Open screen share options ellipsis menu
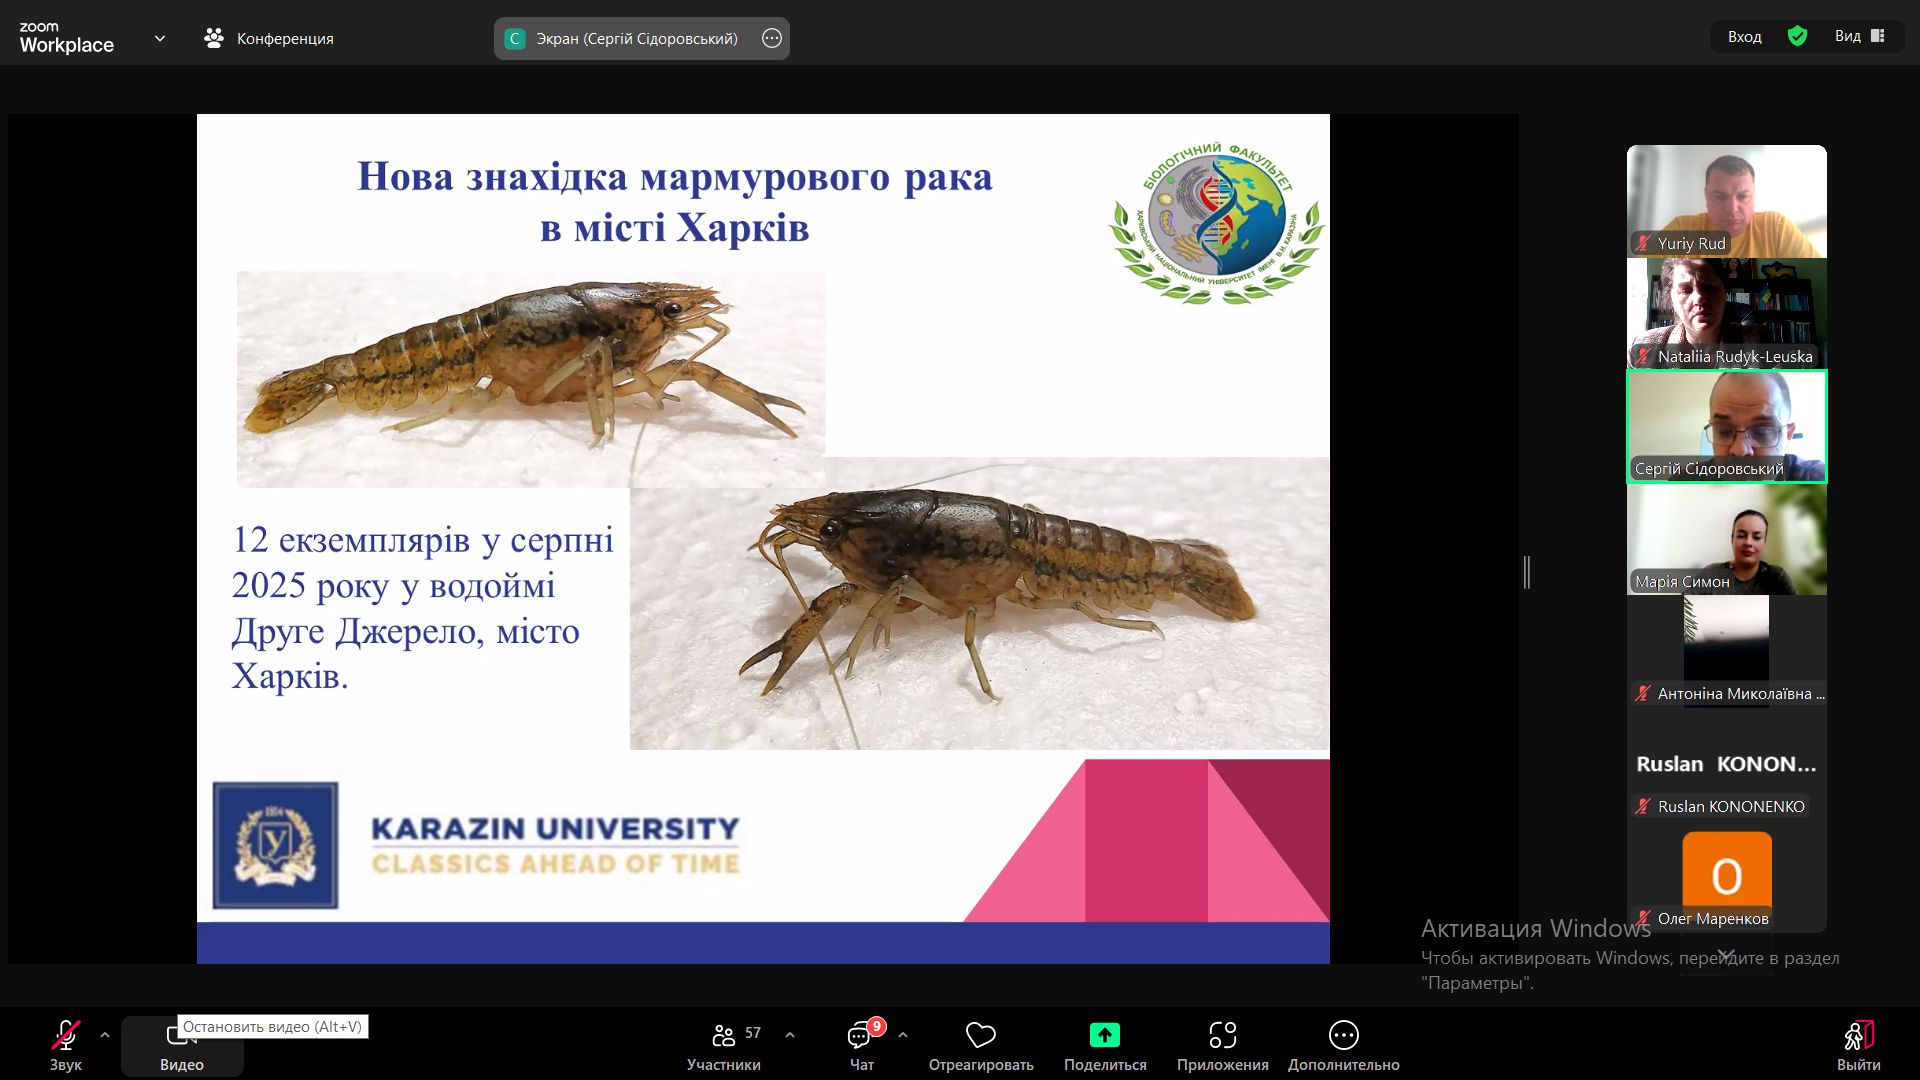Viewport: 1920px width, 1080px height. click(x=772, y=38)
